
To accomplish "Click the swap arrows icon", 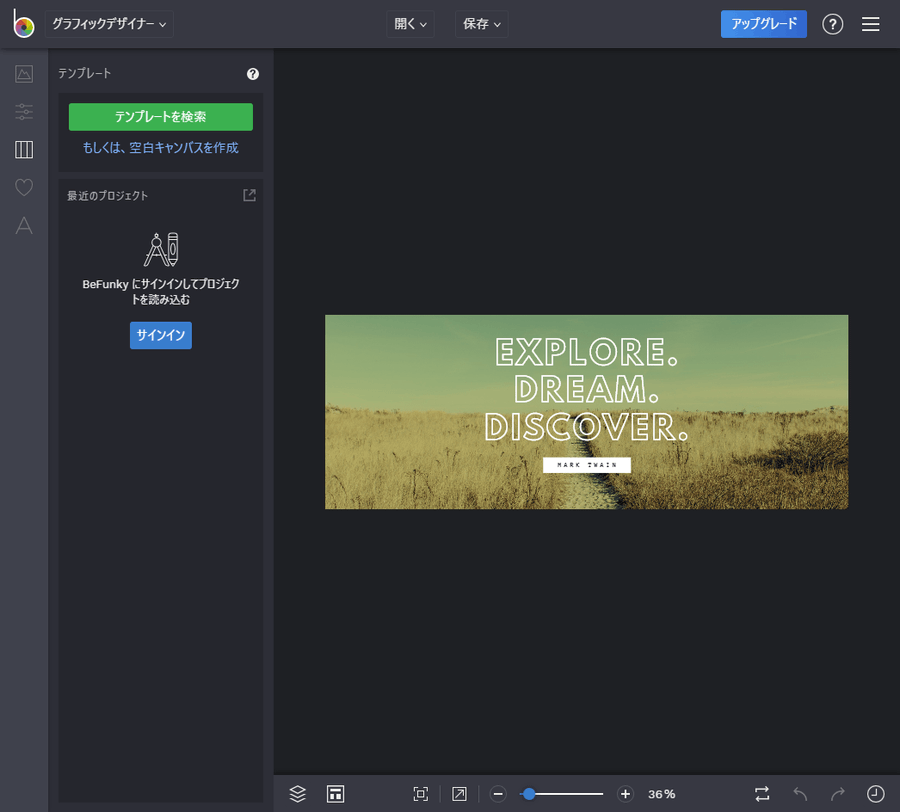I will [762, 794].
